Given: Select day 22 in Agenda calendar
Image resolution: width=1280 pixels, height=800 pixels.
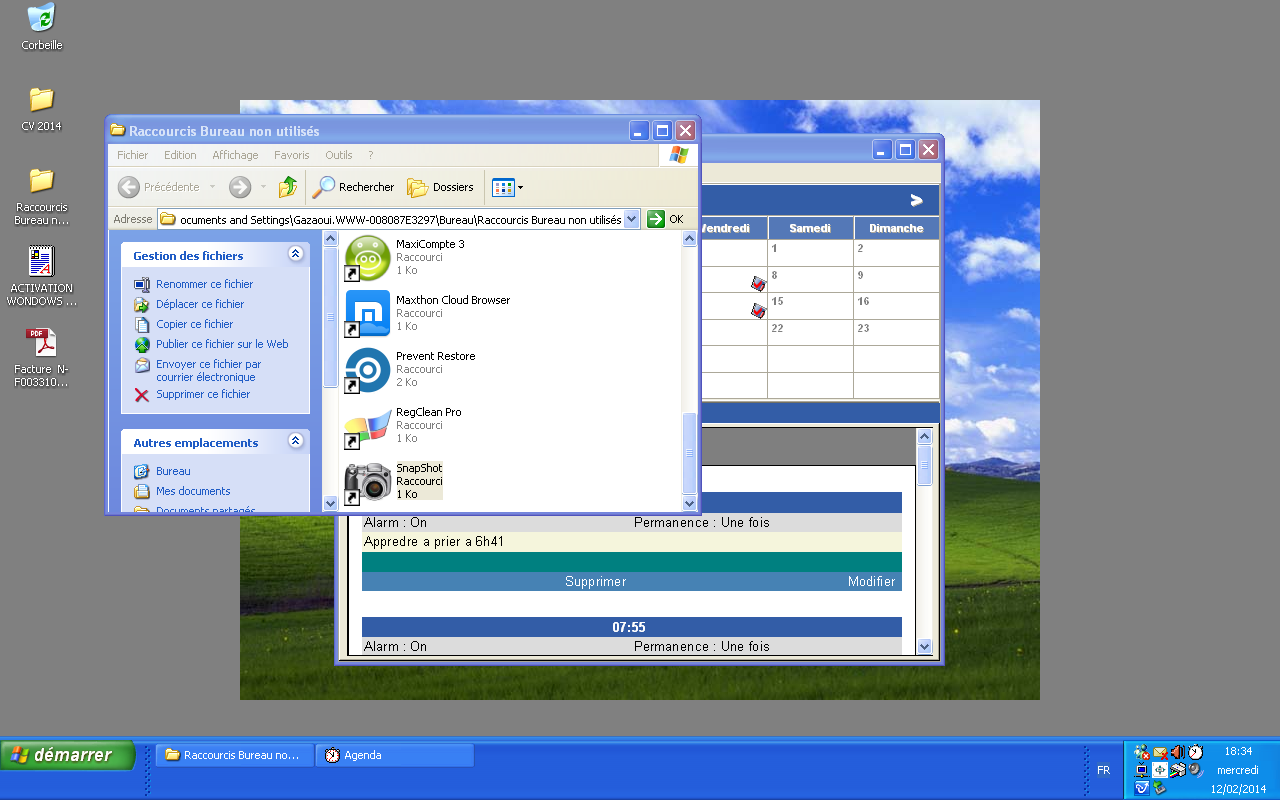Looking at the screenshot, I should click(810, 332).
